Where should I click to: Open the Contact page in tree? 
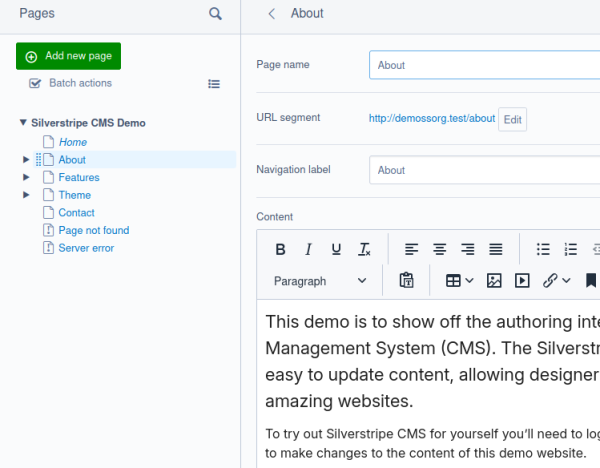pos(76,212)
